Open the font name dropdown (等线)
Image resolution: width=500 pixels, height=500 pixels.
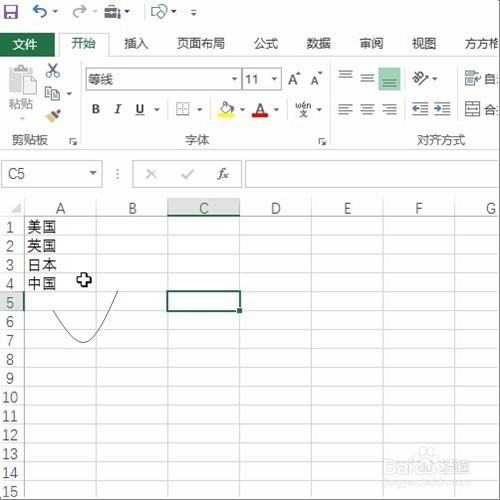[234, 79]
